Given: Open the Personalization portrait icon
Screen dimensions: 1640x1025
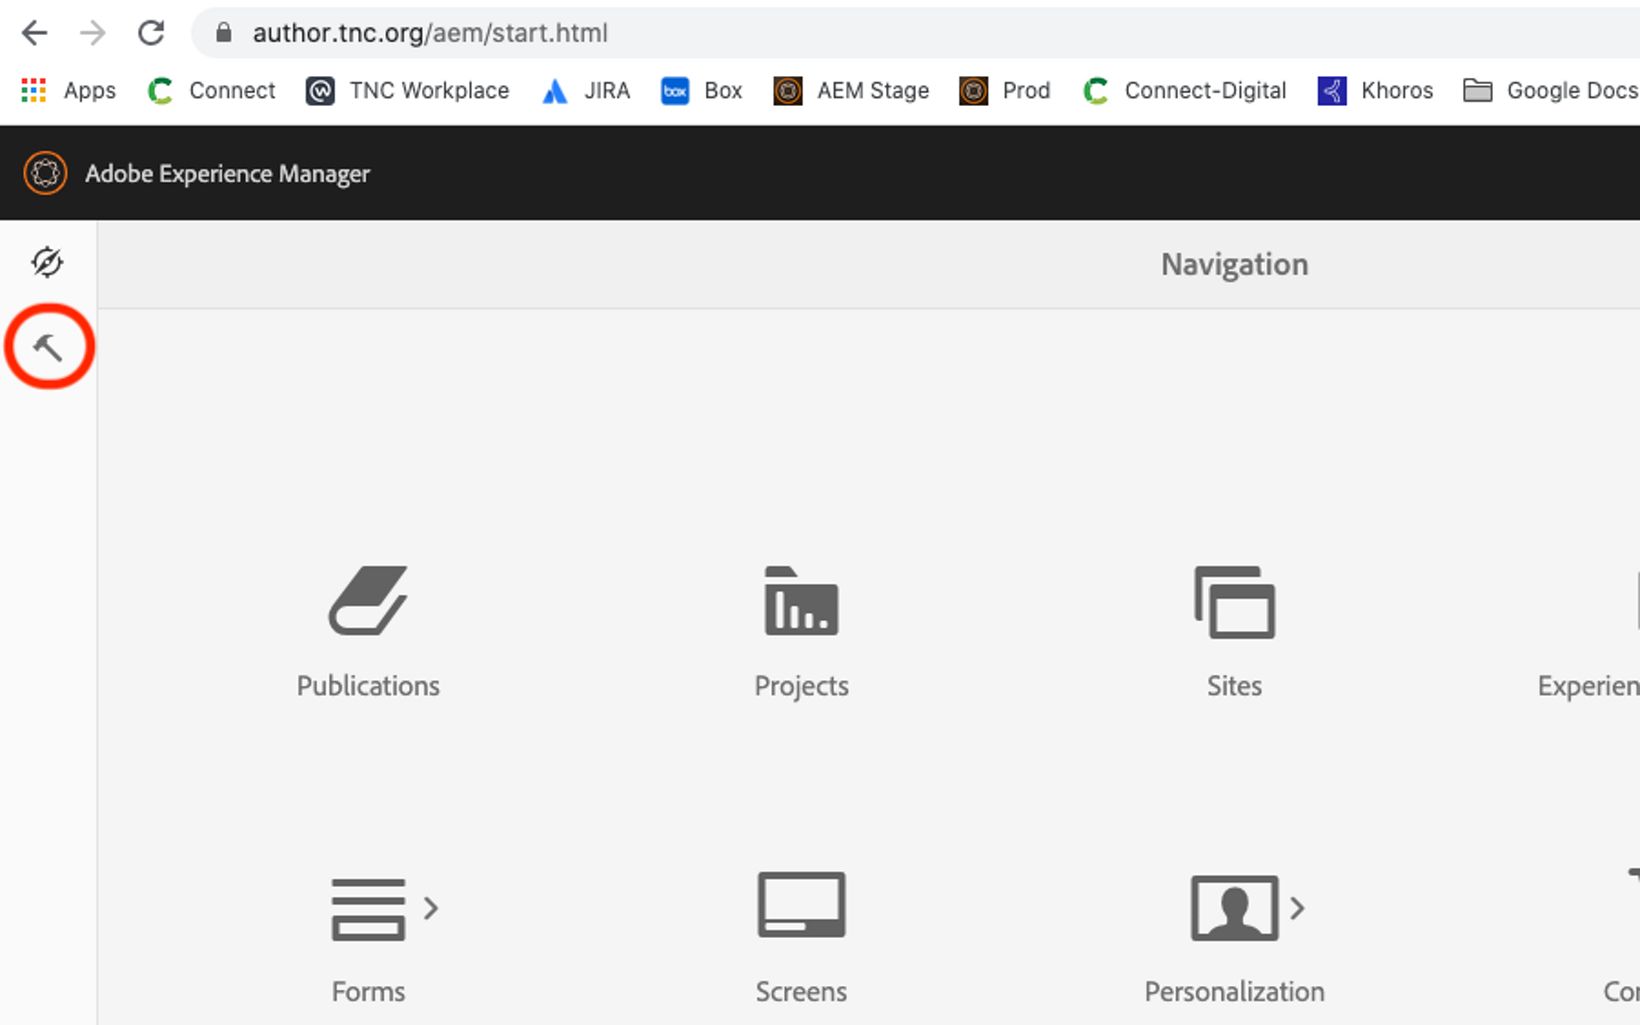Looking at the screenshot, I should pyautogui.click(x=1234, y=908).
